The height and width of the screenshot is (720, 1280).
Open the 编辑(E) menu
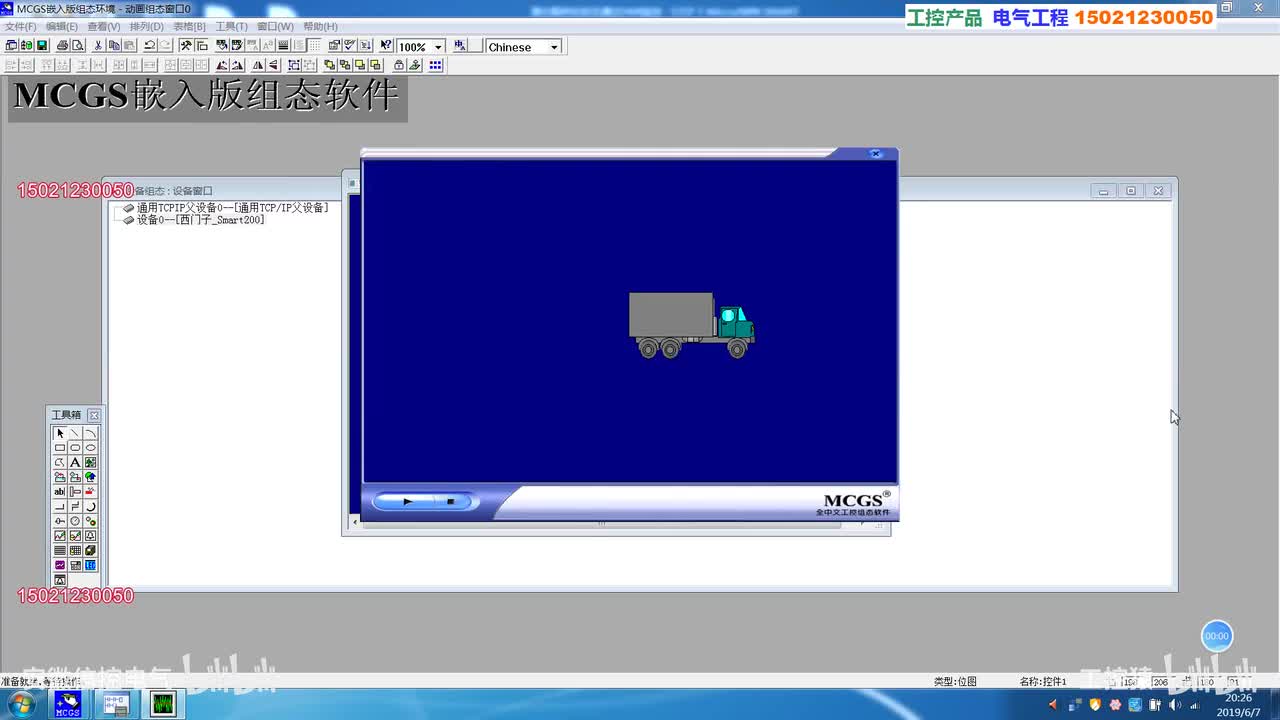(62, 27)
